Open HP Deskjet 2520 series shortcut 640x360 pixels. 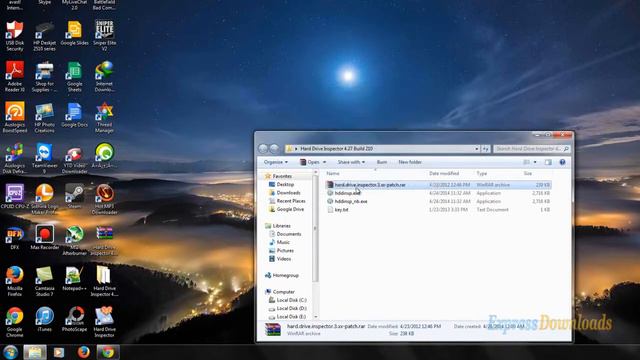click(x=44, y=36)
